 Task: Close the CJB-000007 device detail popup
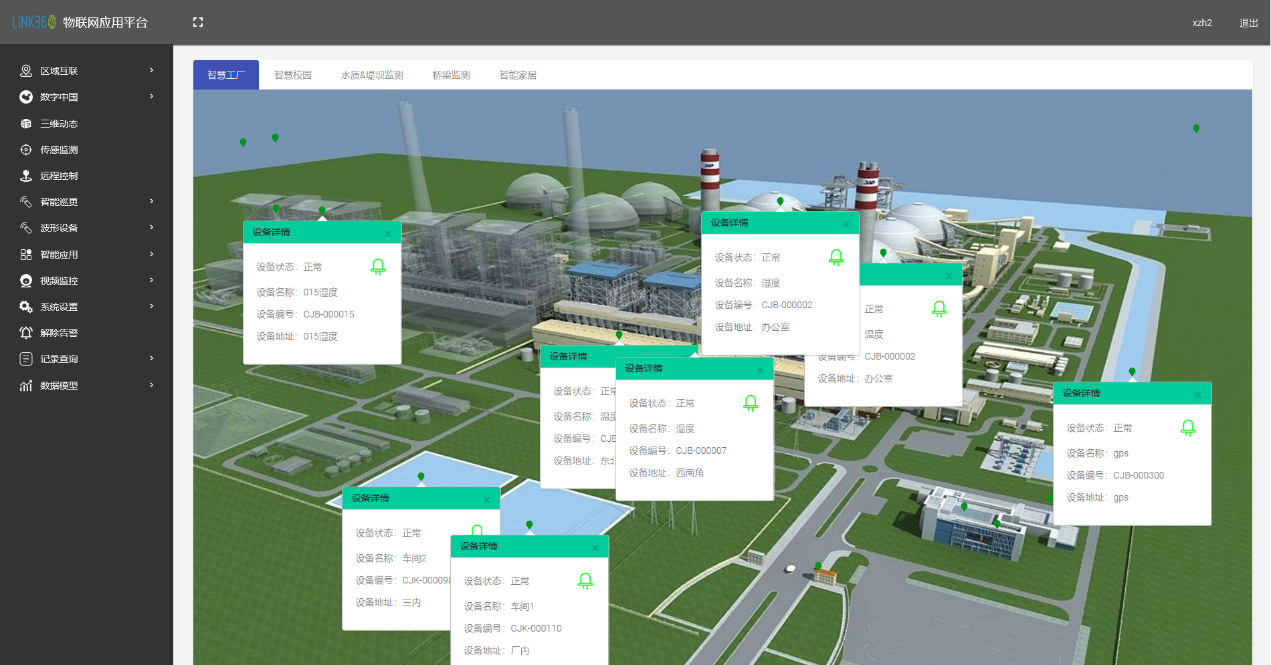tap(760, 370)
